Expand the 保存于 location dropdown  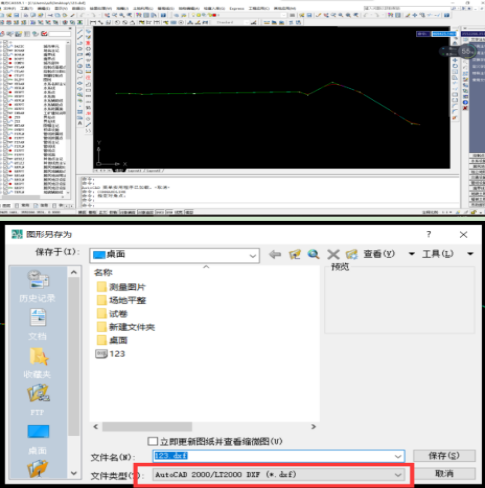[253, 256]
